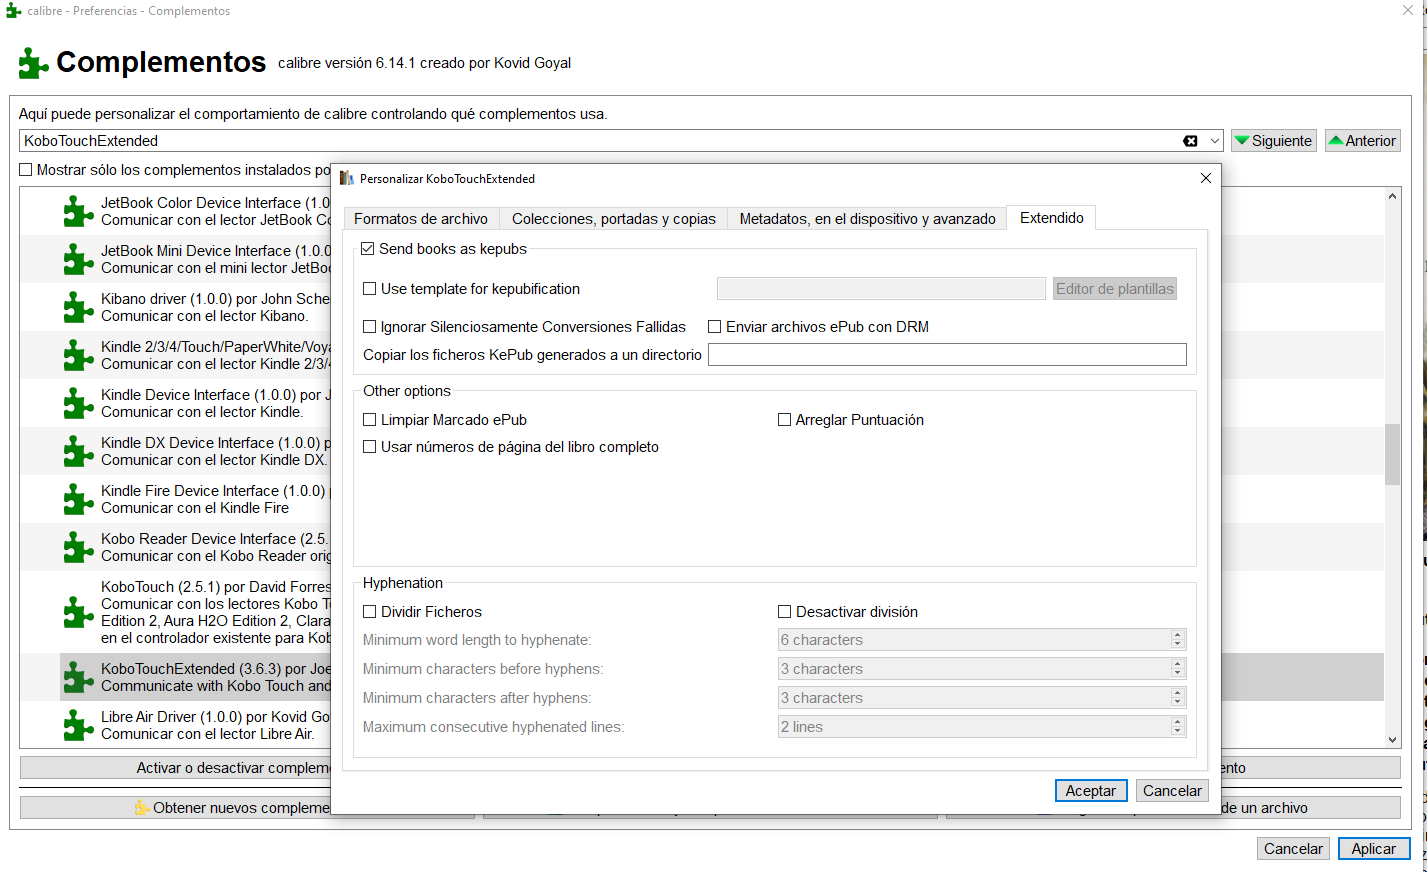Click Activar o desactivar complemento button
Image resolution: width=1427 pixels, height=872 pixels.
(x=175, y=768)
